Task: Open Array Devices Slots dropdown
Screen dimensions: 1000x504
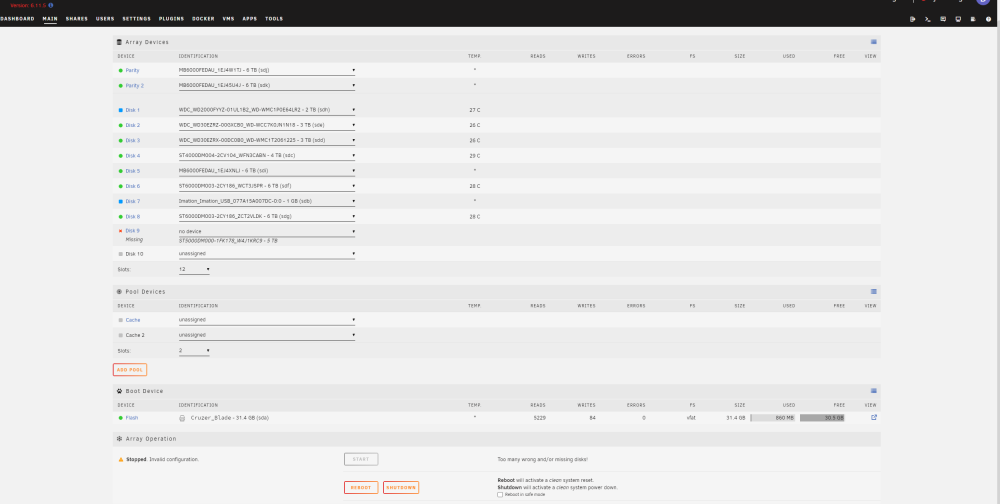Action: point(194,270)
